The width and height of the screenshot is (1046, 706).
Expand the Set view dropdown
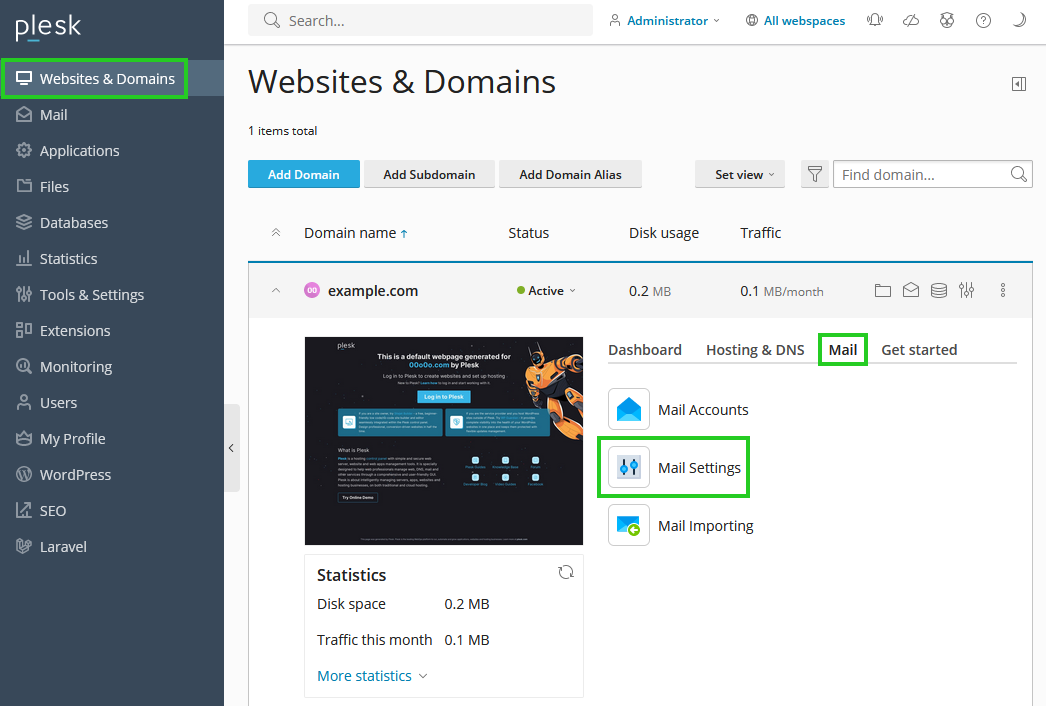pyautogui.click(x=739, y=174)
